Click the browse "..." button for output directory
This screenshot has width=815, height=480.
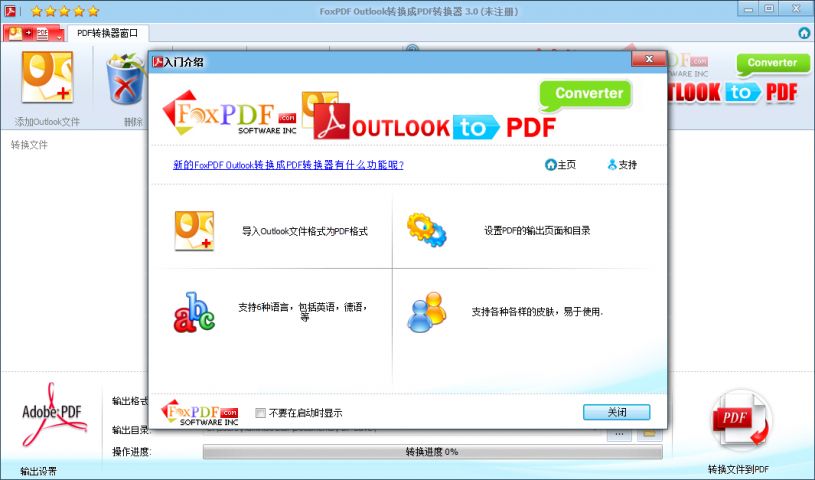[619, 433]
